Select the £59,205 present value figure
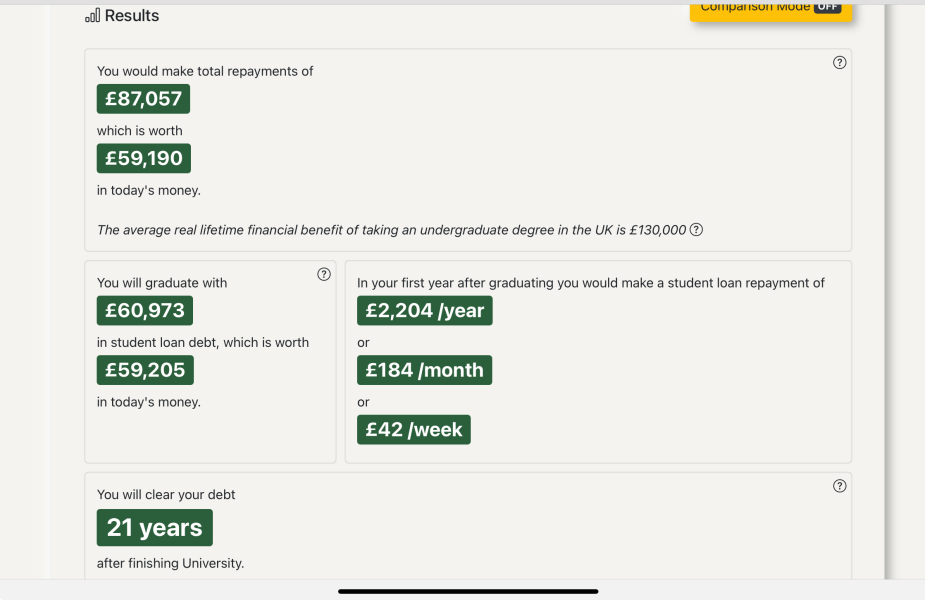 [144, 370]
